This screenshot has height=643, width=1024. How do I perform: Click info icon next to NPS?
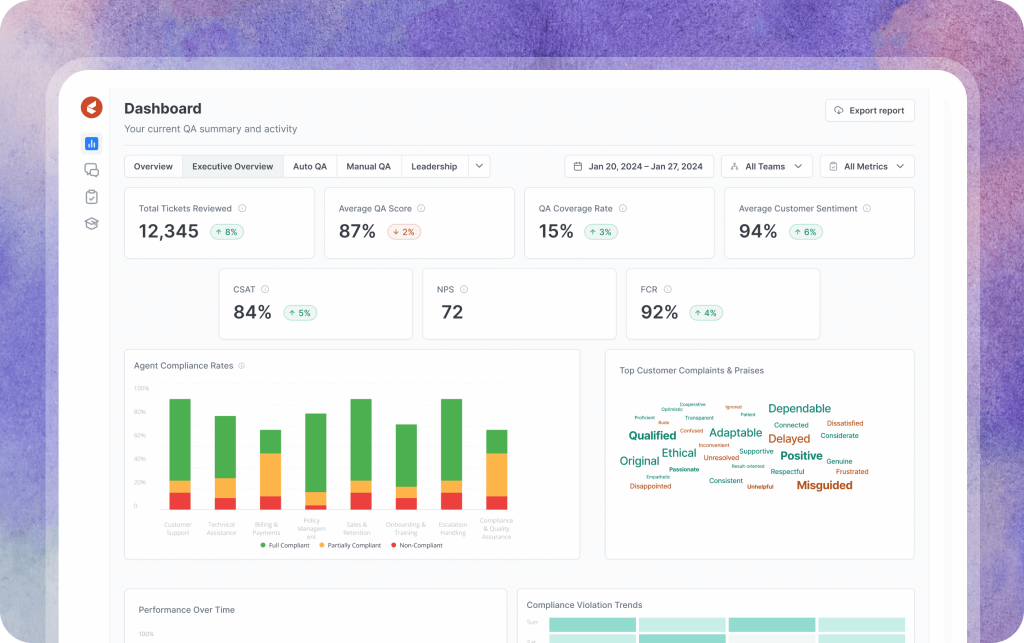464,289
